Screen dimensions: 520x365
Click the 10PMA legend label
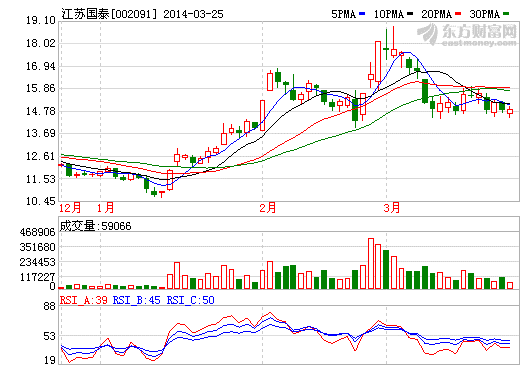[x=389, y=14]
